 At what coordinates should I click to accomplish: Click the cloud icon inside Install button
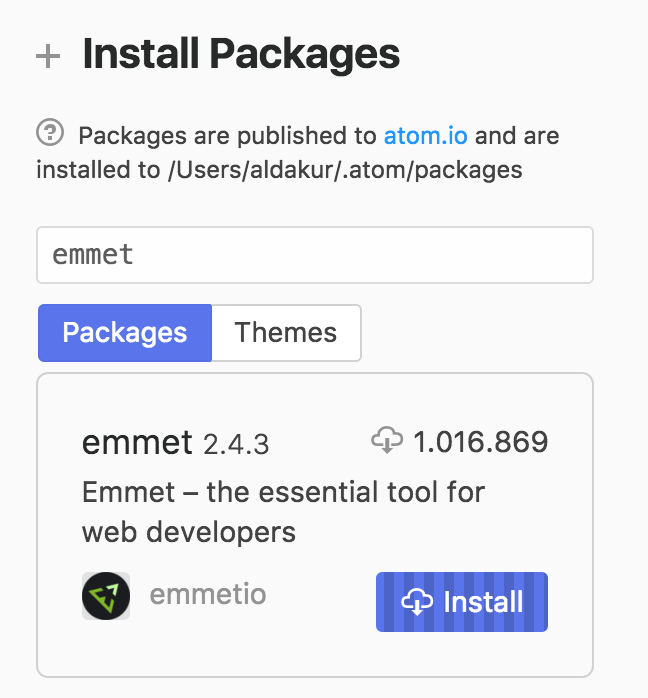(417, 602)
